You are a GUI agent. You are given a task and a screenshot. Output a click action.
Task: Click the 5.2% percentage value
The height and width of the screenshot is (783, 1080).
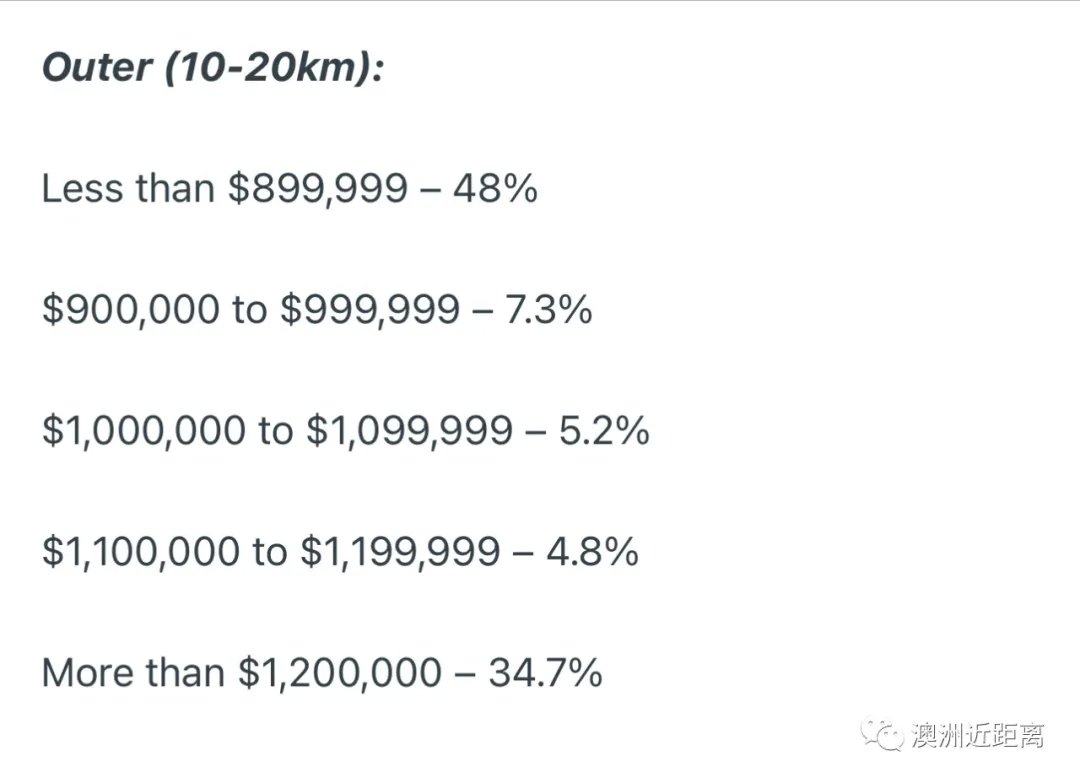604,430
